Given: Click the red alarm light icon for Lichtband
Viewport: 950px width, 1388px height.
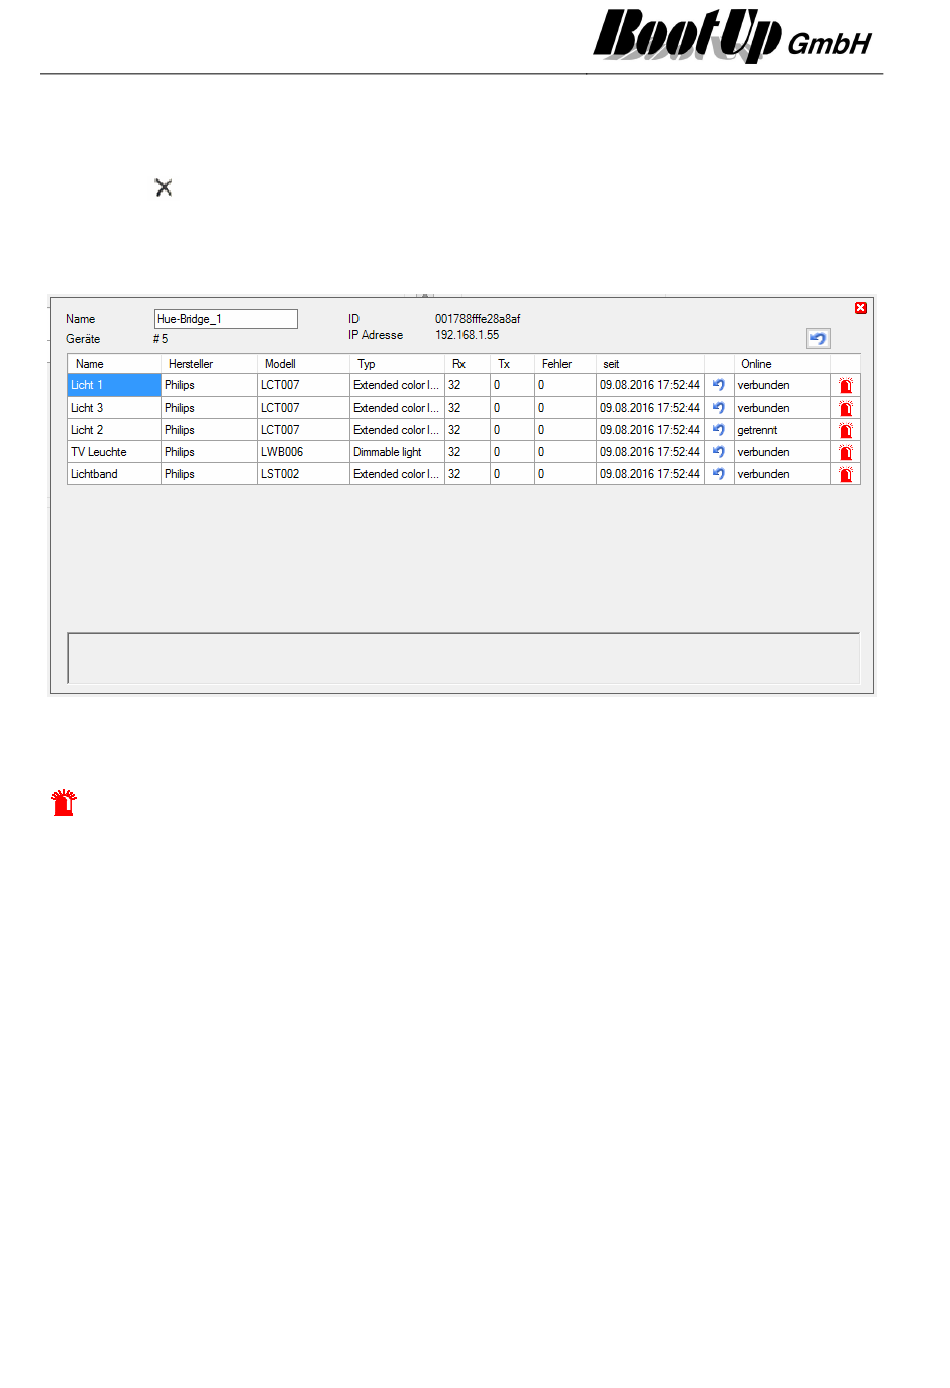Looking at the screenshot, I should point(846,474).
